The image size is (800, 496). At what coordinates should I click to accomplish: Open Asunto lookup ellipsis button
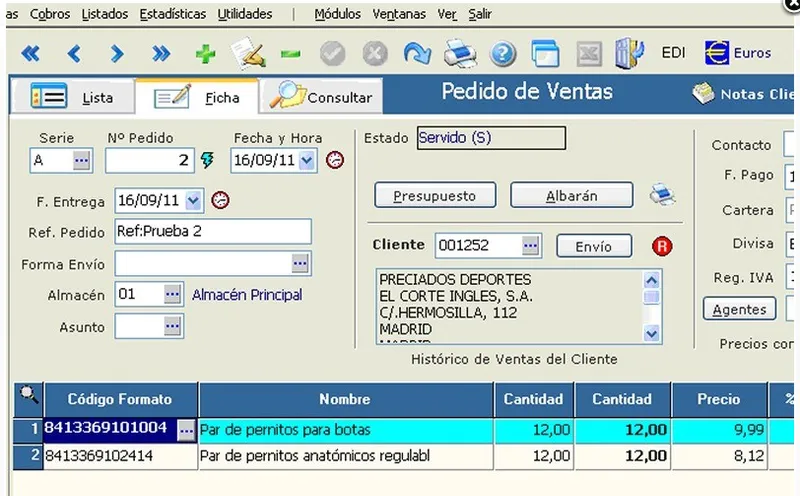click(x=172, y=326)
